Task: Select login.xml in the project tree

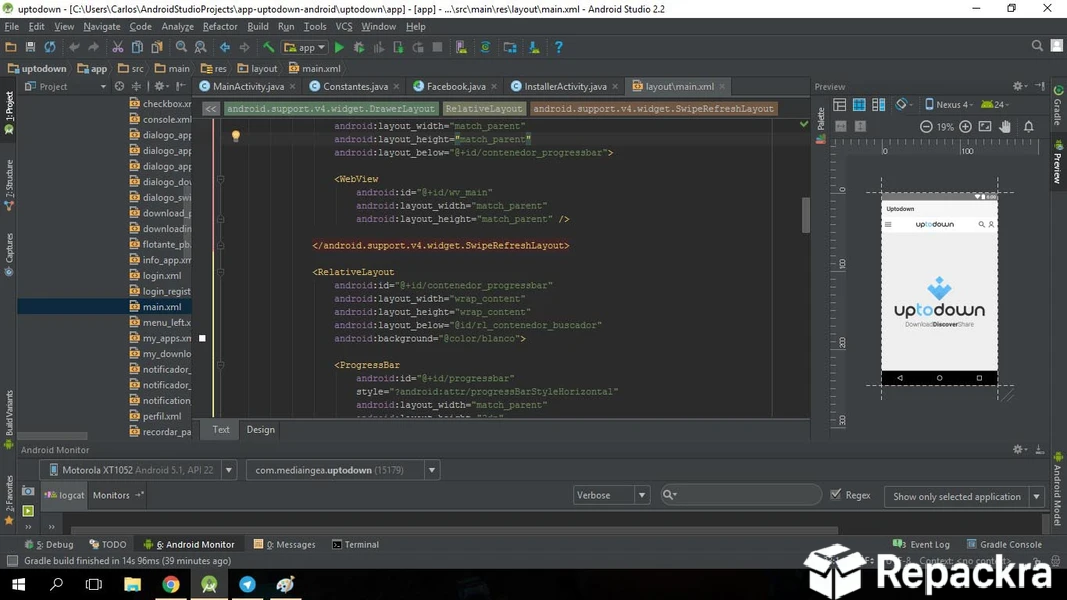Action: pyautogui.click(x=162, y=276)
